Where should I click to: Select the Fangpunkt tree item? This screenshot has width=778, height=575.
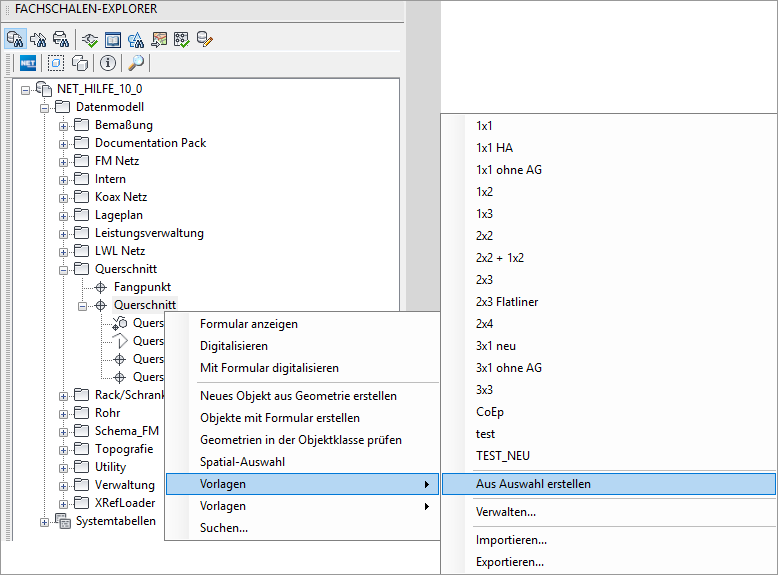tap(142, 287)
